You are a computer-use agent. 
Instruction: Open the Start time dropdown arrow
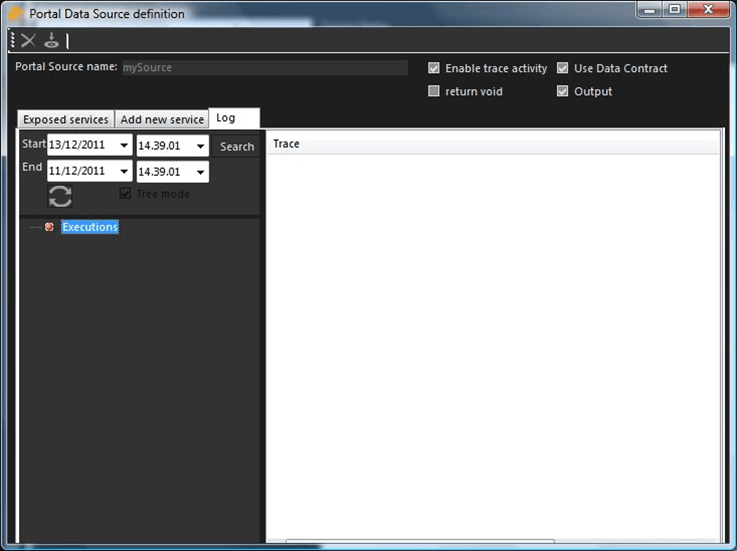coord(200,146)
